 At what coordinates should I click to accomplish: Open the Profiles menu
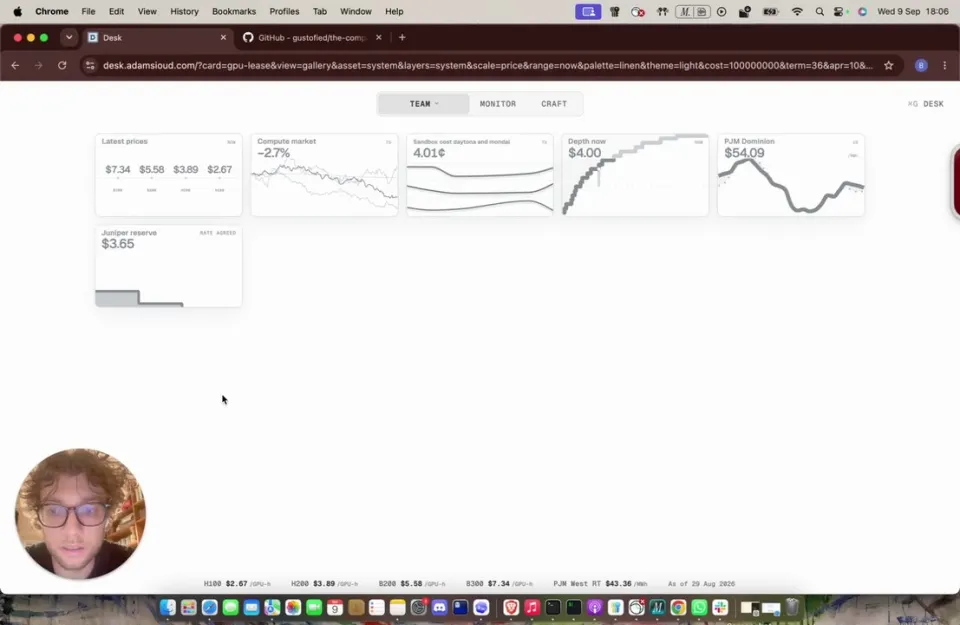point(284,12)
